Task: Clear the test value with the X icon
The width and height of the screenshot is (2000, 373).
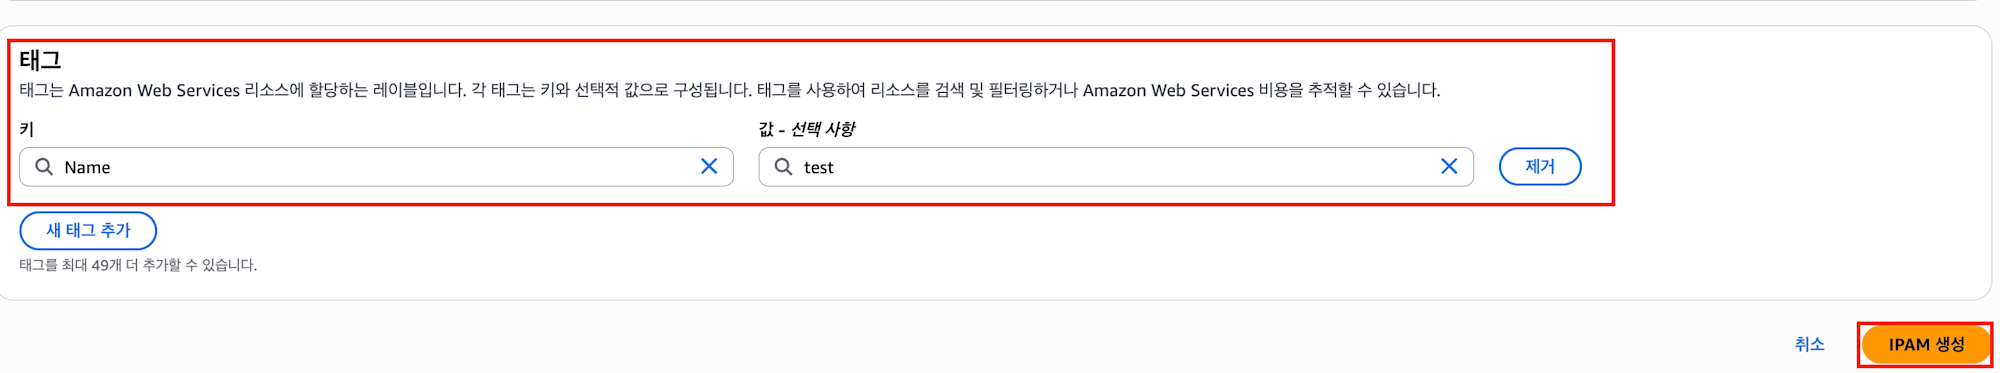Action: pos(1449,167)
